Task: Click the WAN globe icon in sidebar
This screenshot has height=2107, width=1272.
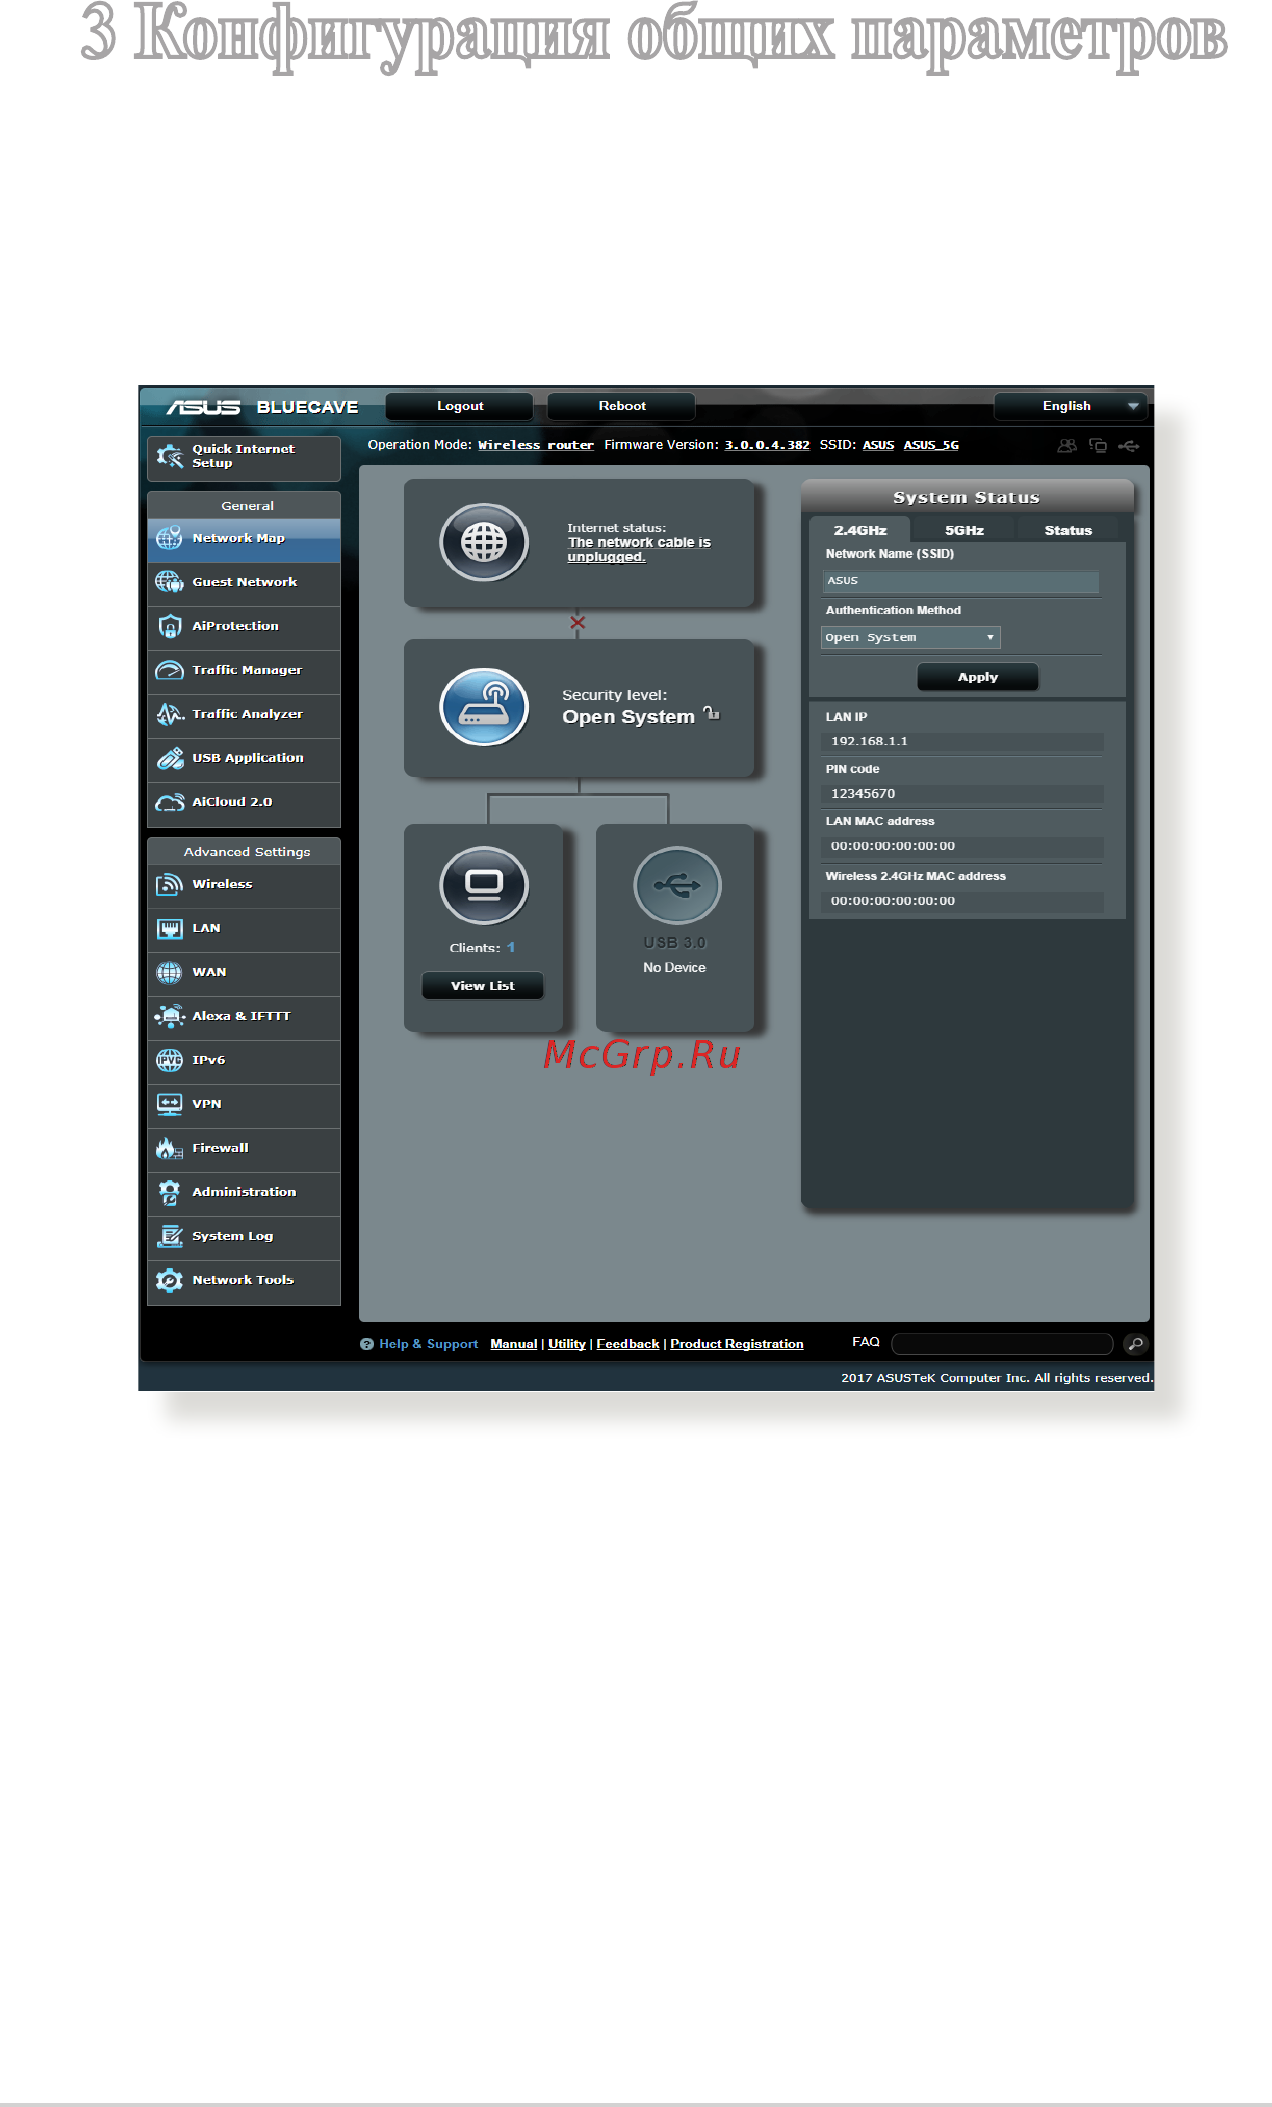Action: click(x=169, y=972)
